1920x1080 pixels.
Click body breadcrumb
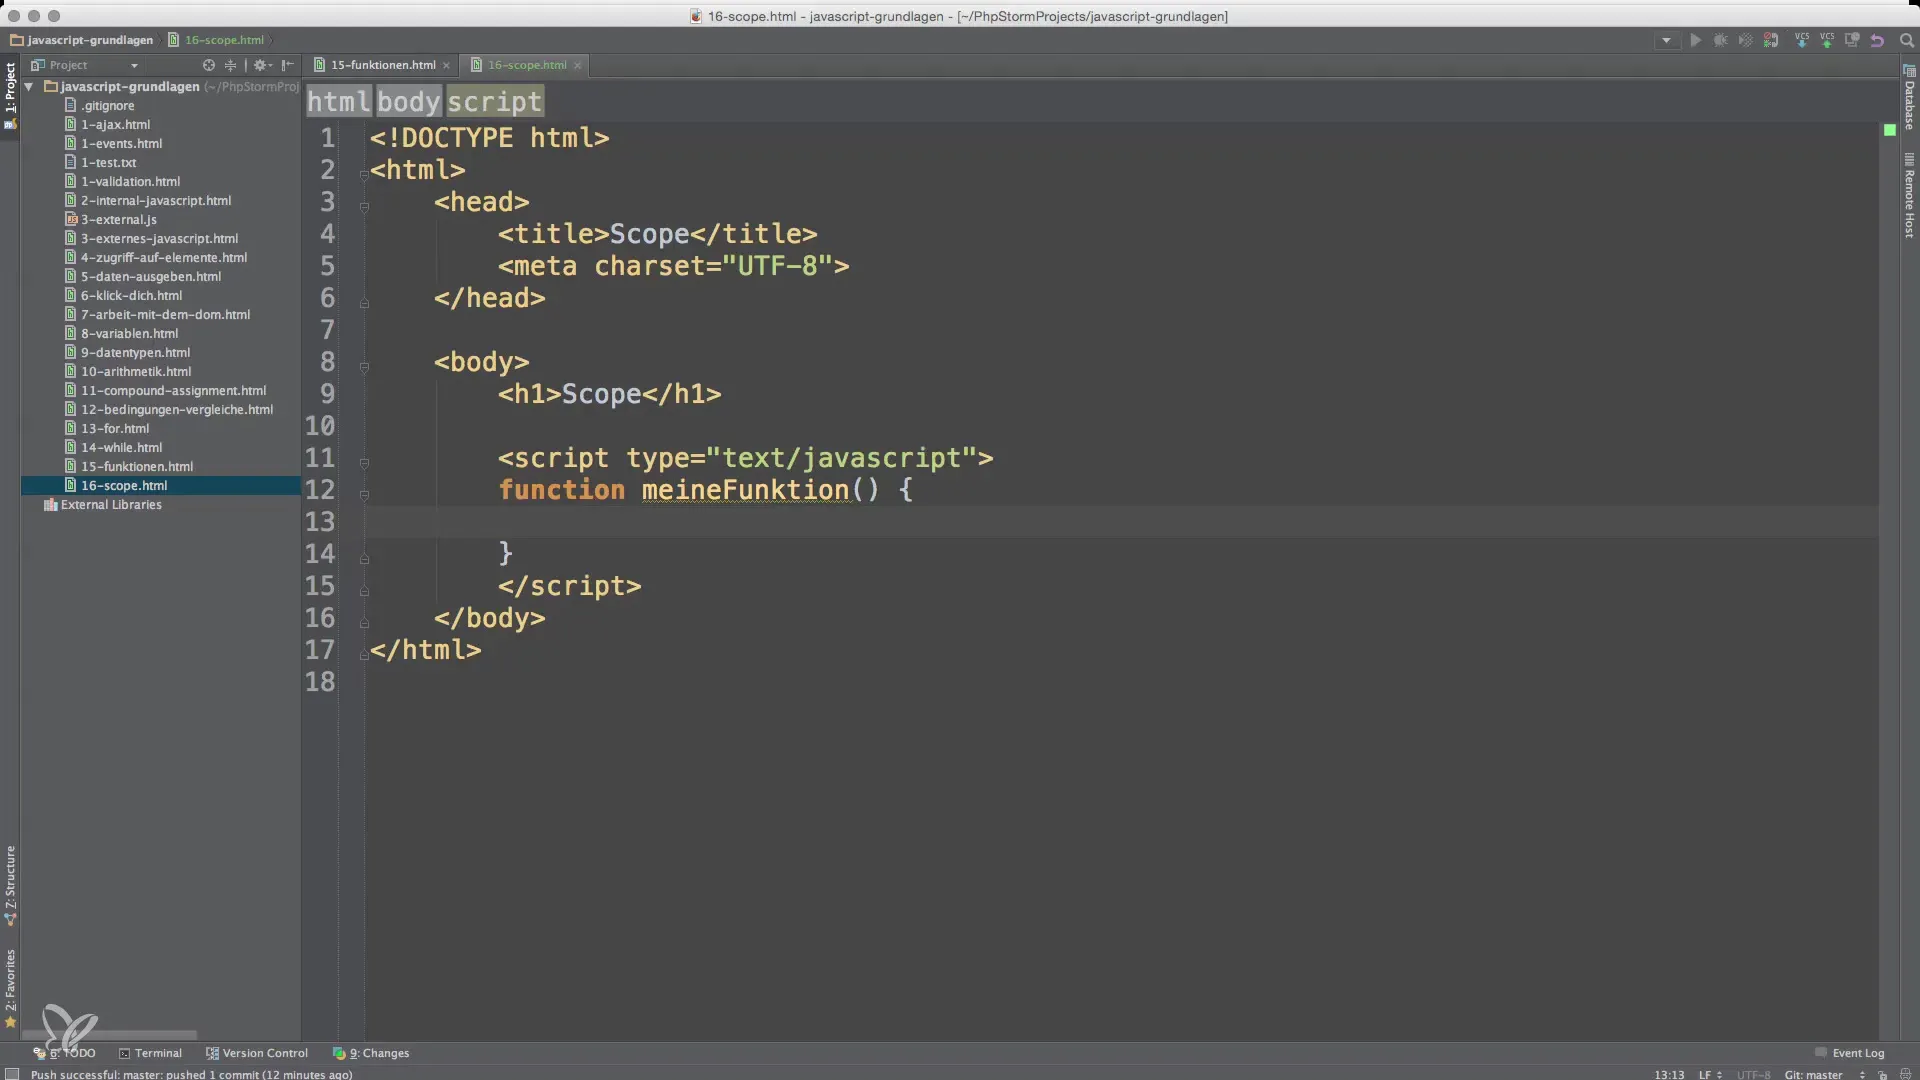(x=409, y=102)
